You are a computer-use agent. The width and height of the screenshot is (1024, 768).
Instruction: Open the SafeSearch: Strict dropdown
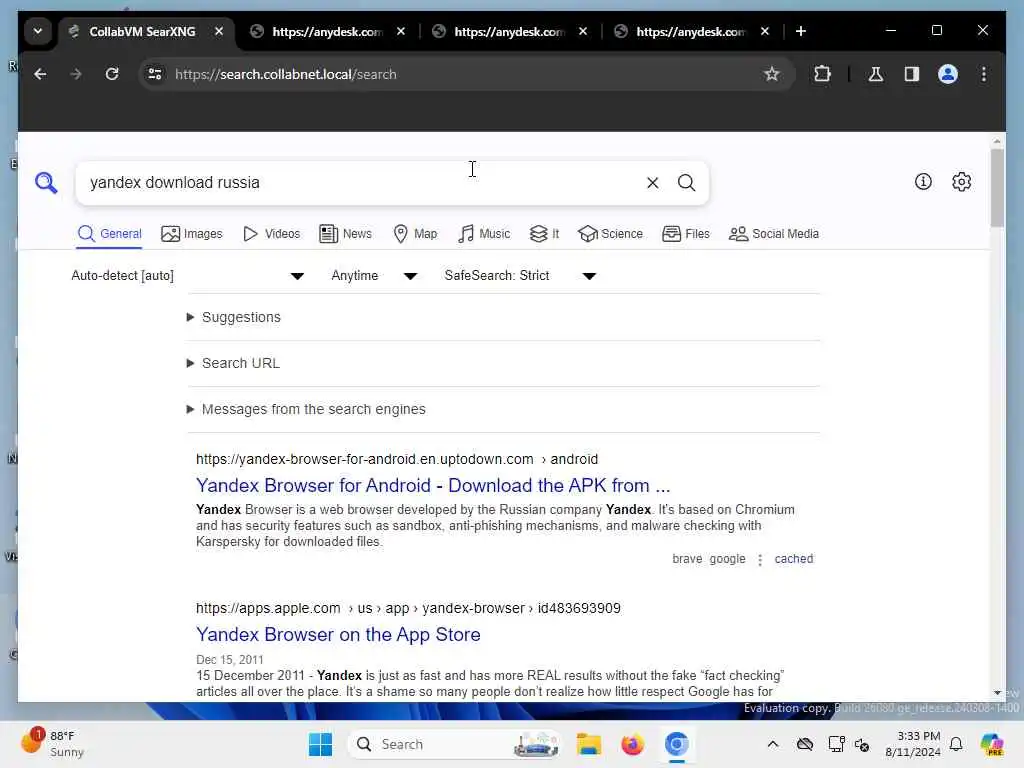(520, 276)
